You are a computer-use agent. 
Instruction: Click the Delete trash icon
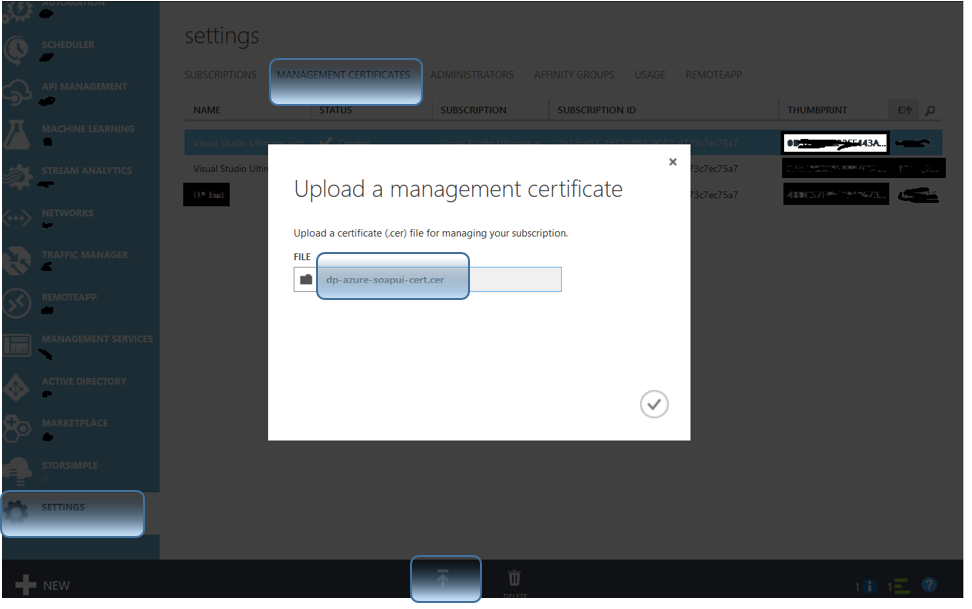coord(514,578)
